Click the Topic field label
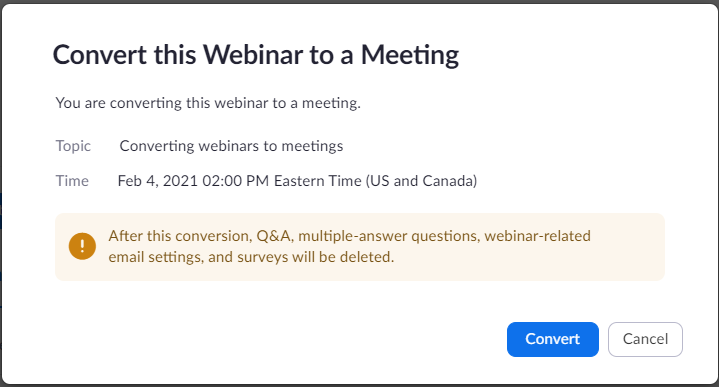The width and height of the screenshot is (719, 387). (73, 146)
